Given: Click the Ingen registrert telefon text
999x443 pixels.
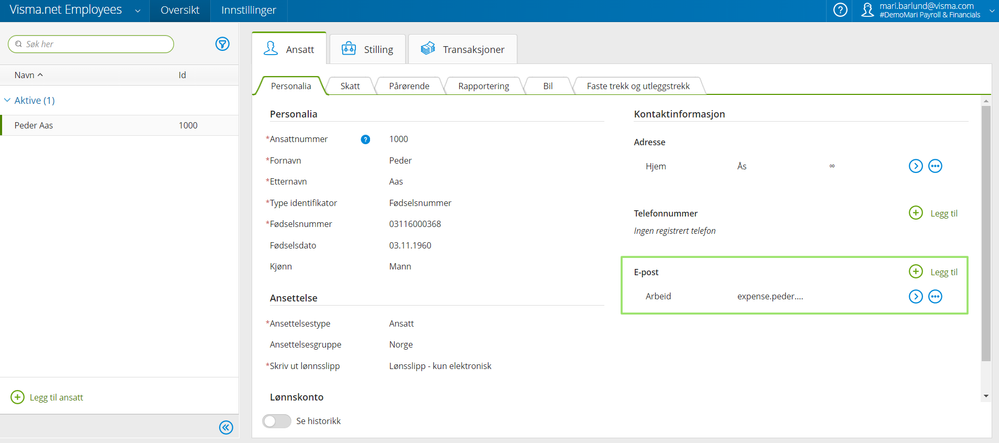Looking at the screenshot, I should pos(675,231).
